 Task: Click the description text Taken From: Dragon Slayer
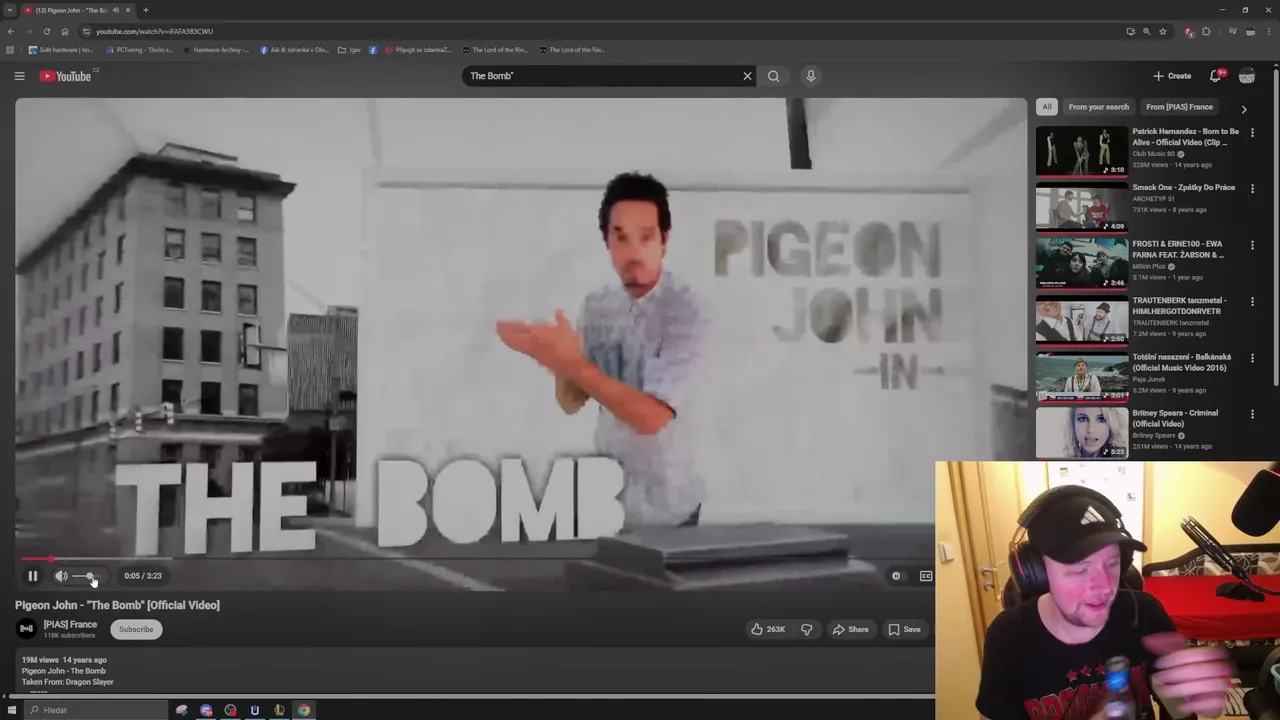coord(68,682)
